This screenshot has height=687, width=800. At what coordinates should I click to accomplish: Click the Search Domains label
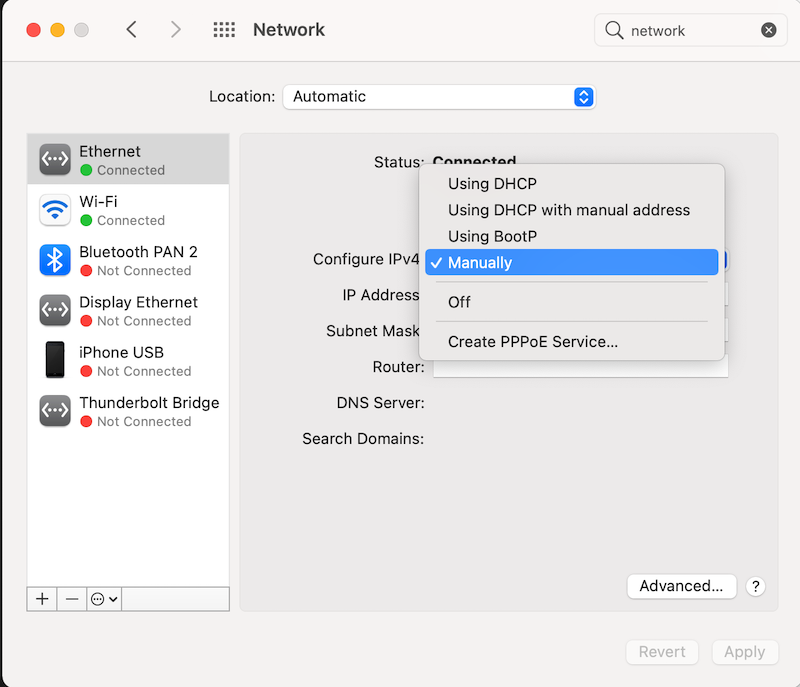click(x=363, y=439)
